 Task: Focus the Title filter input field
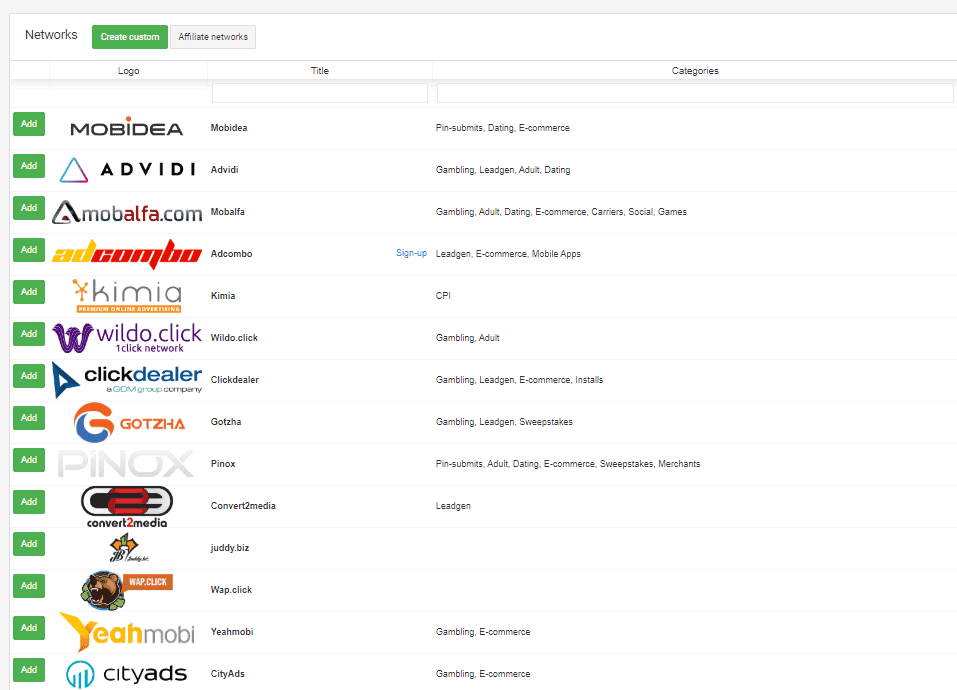point(320,93)
